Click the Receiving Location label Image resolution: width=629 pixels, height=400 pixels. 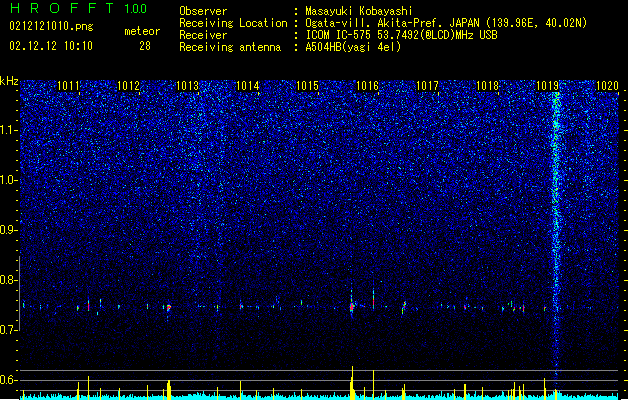pyautogui.click(x=233, y=23)
